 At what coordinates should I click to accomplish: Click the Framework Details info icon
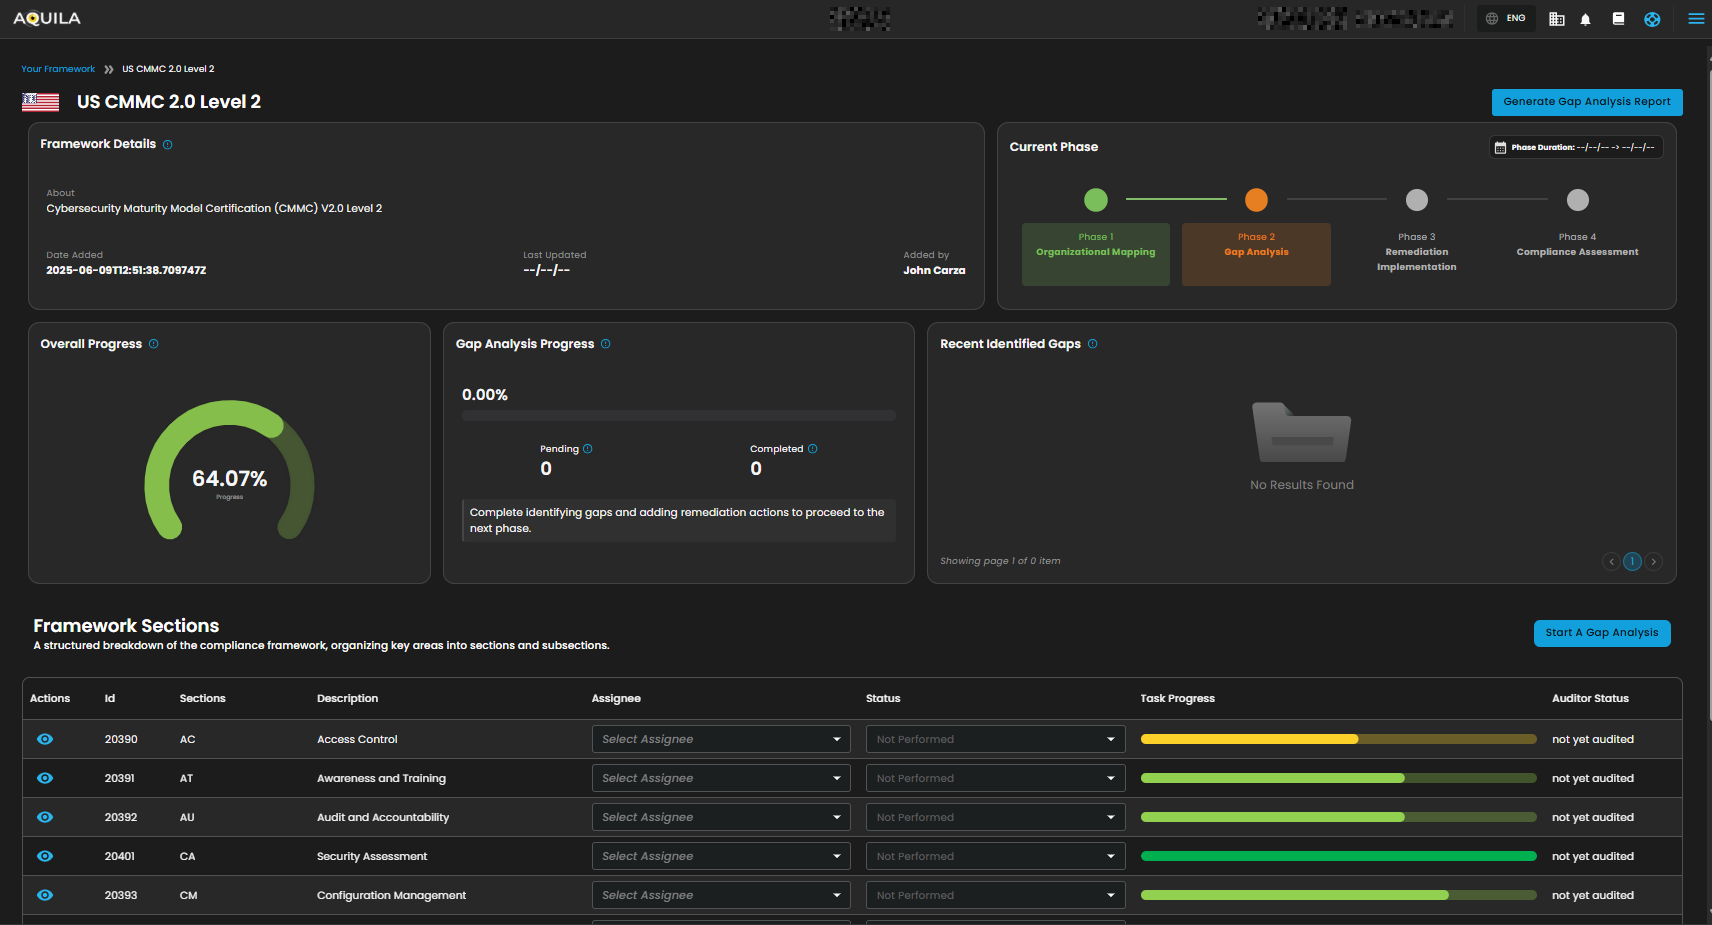click(168, 145)
